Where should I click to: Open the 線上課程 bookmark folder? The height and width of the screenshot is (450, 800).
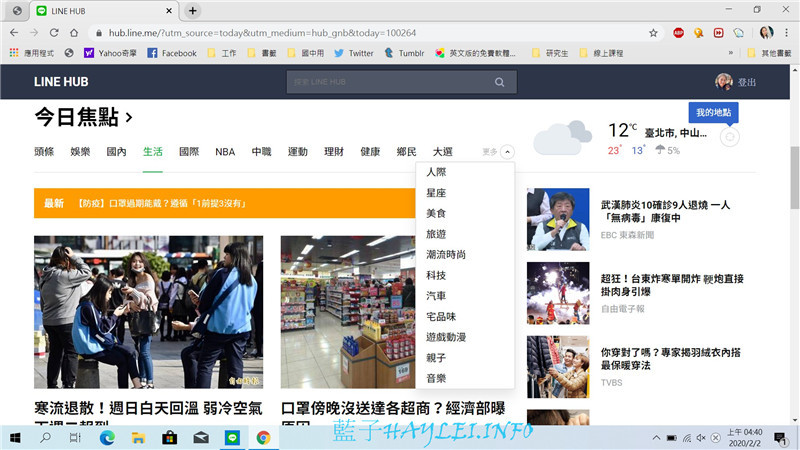point(601,53)
